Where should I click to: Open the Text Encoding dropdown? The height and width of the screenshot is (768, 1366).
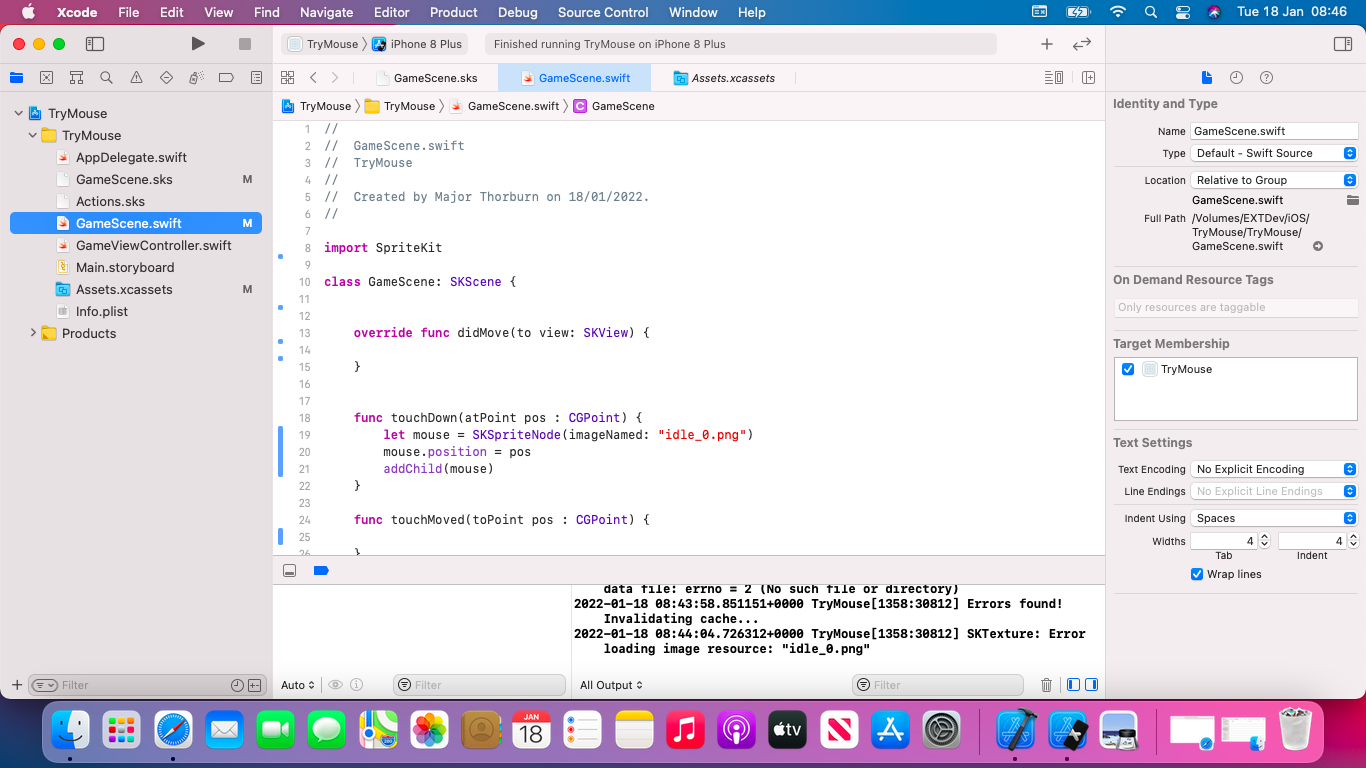point(1274,469)
